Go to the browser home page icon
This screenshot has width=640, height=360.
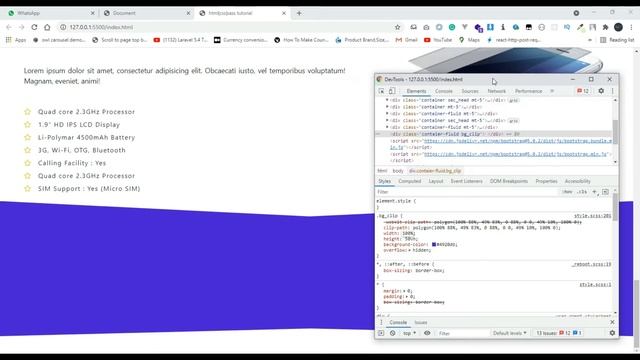47,27
